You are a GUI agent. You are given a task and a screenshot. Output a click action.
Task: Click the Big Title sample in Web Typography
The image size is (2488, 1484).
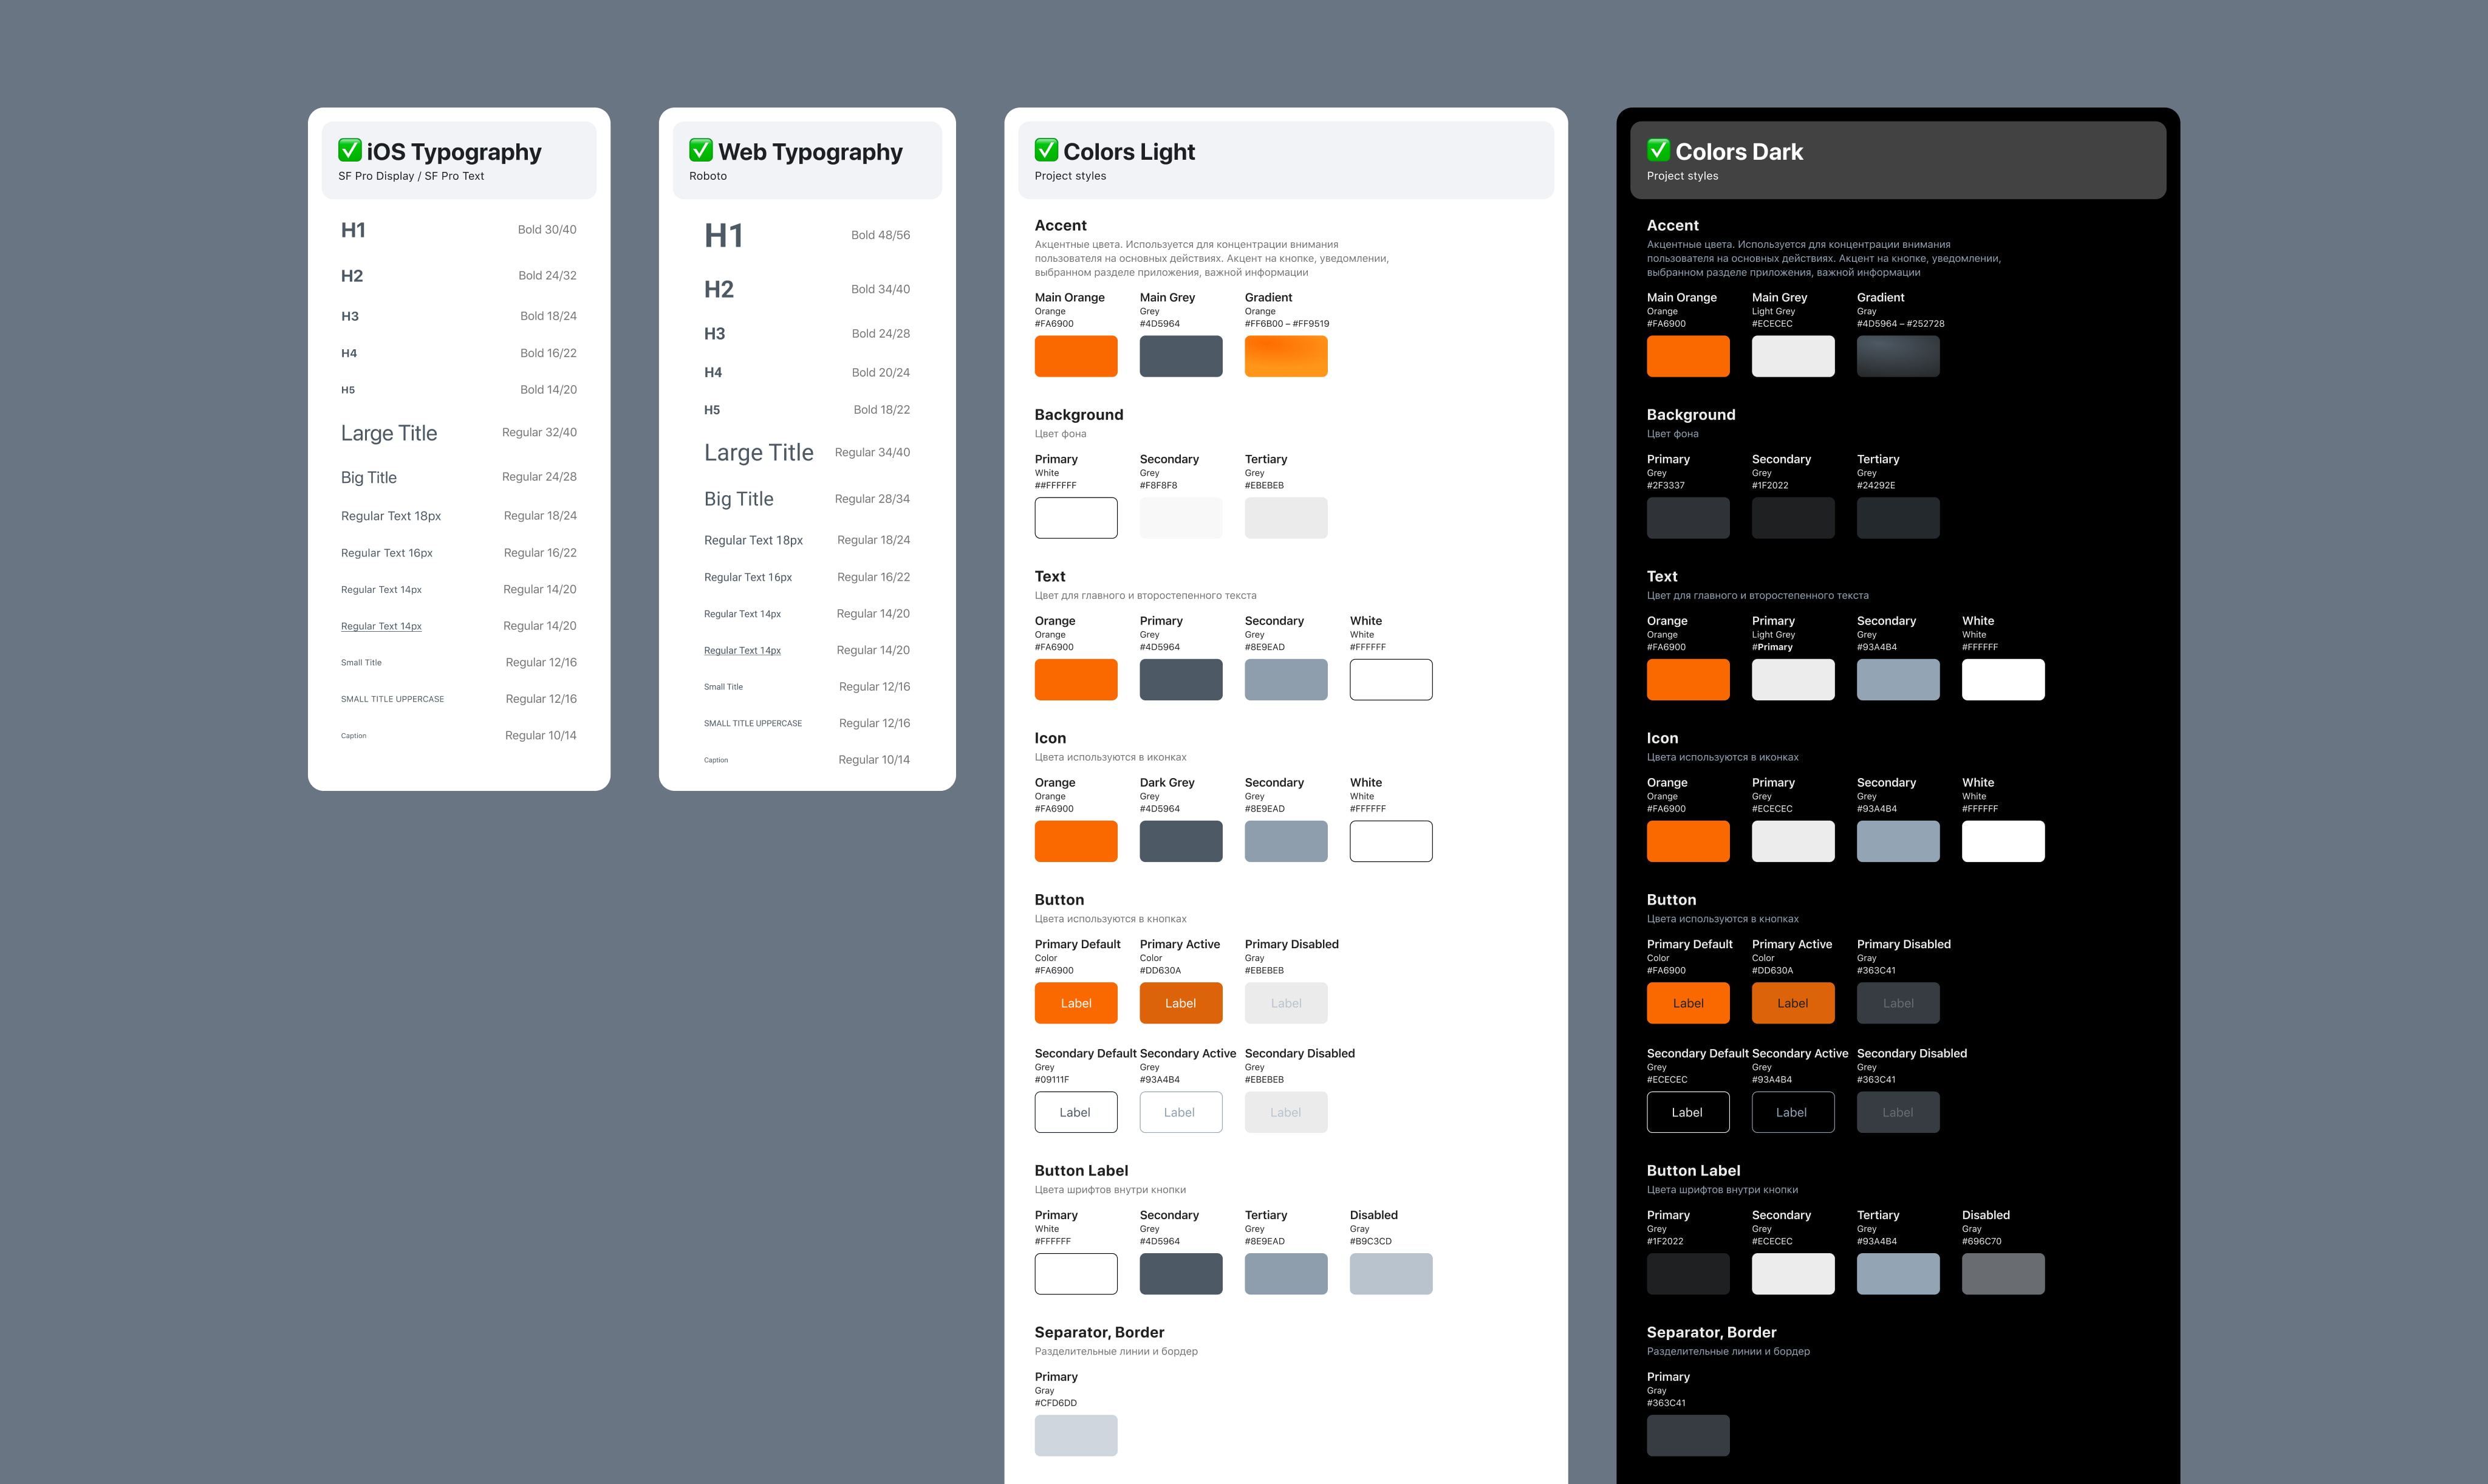(739, 499)
